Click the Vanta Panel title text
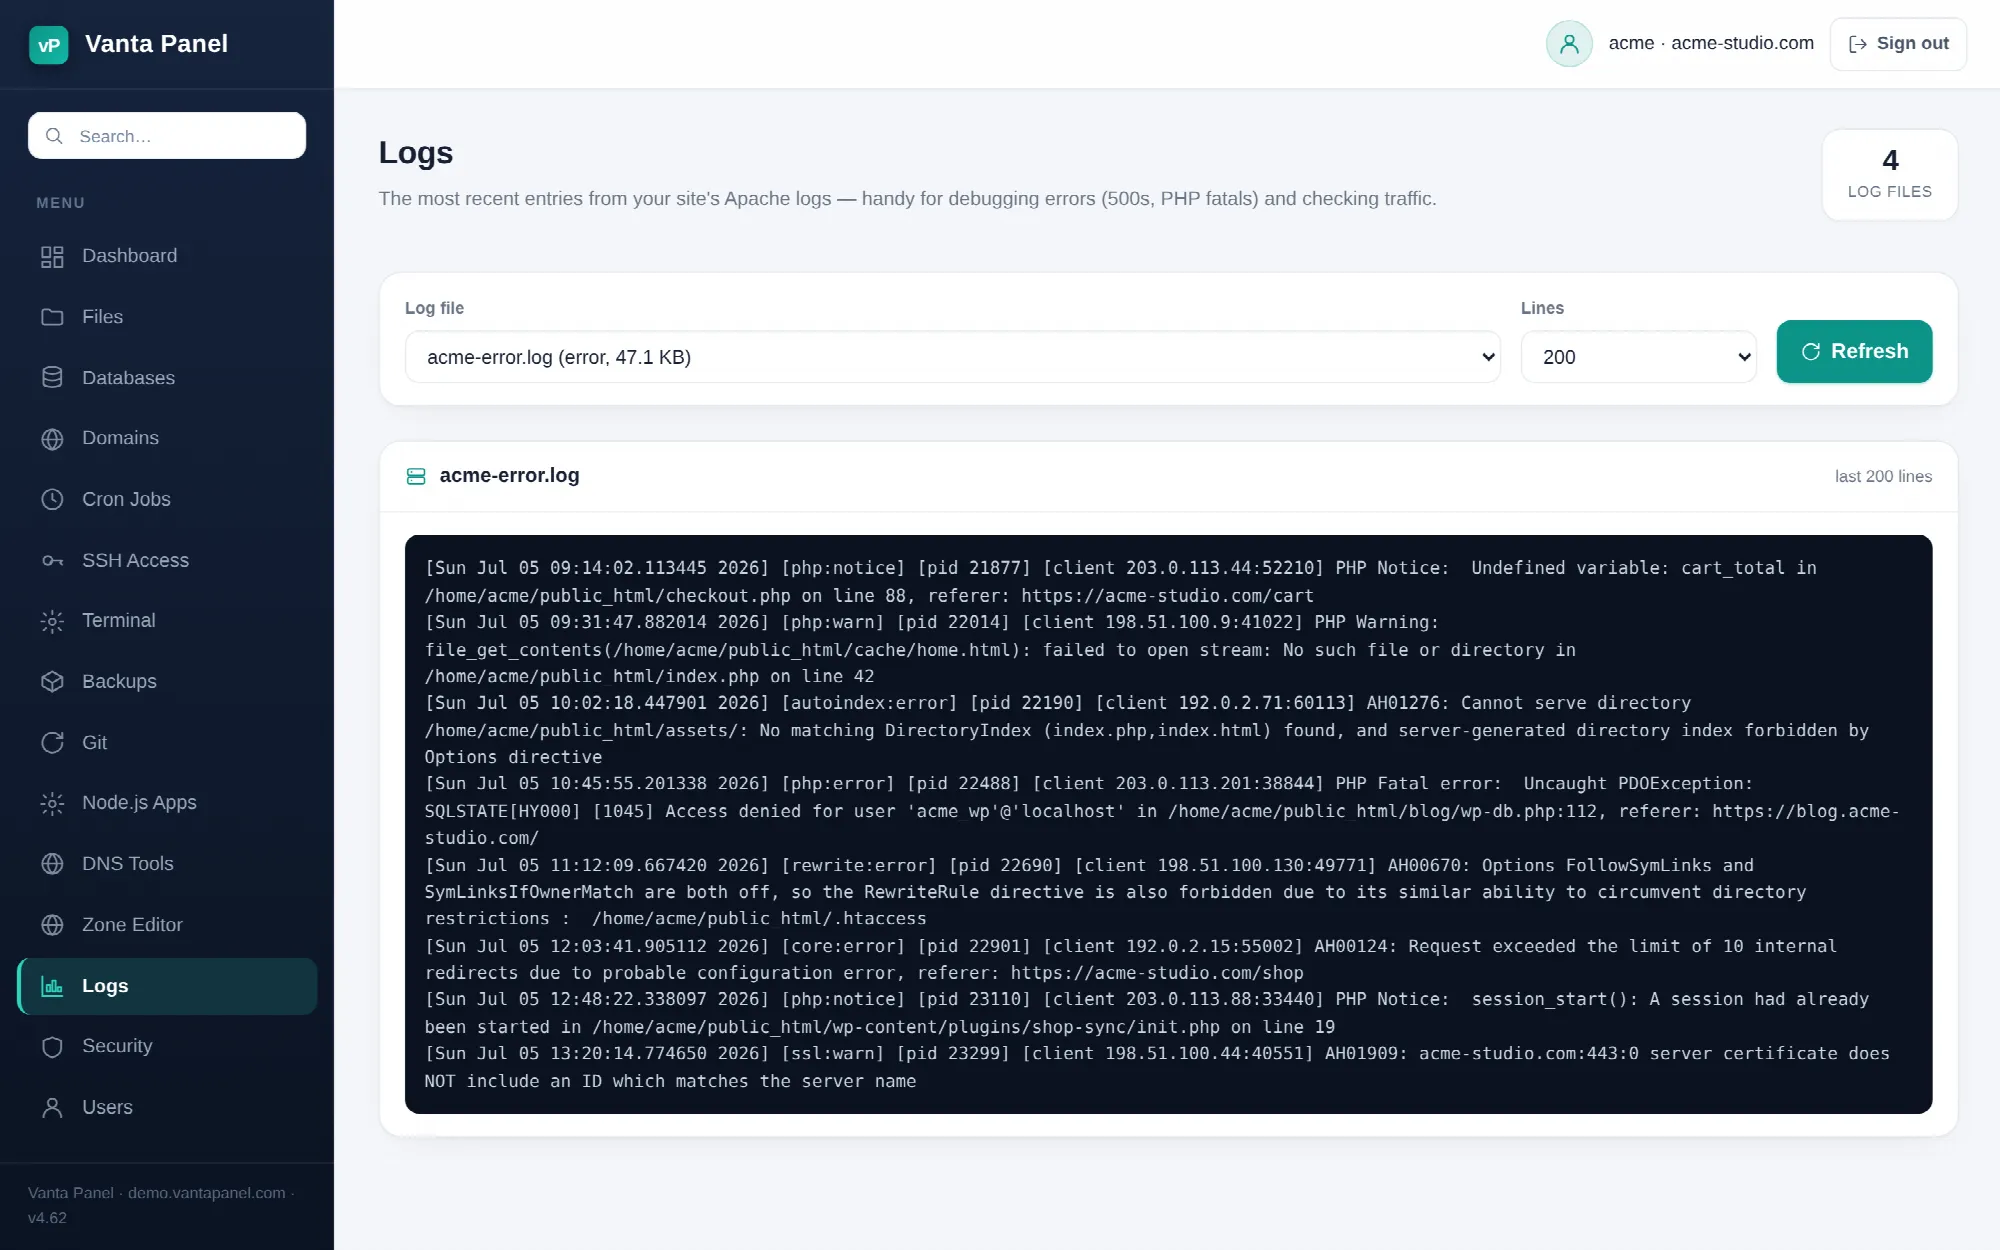 (156, 44)
